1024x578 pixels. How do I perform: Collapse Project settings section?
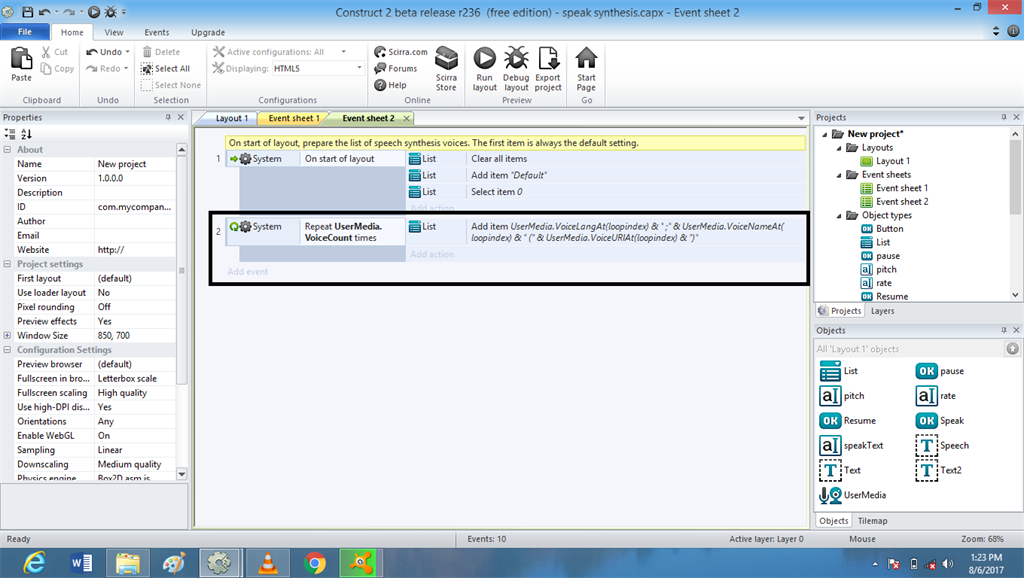click(7, 264)
